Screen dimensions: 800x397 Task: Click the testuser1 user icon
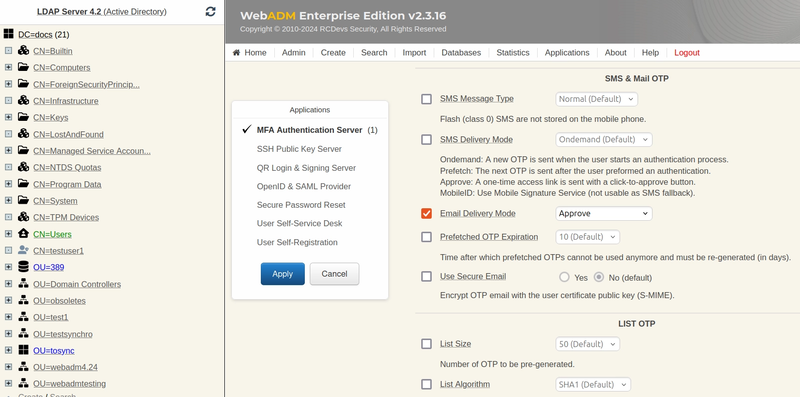point(23,251)
